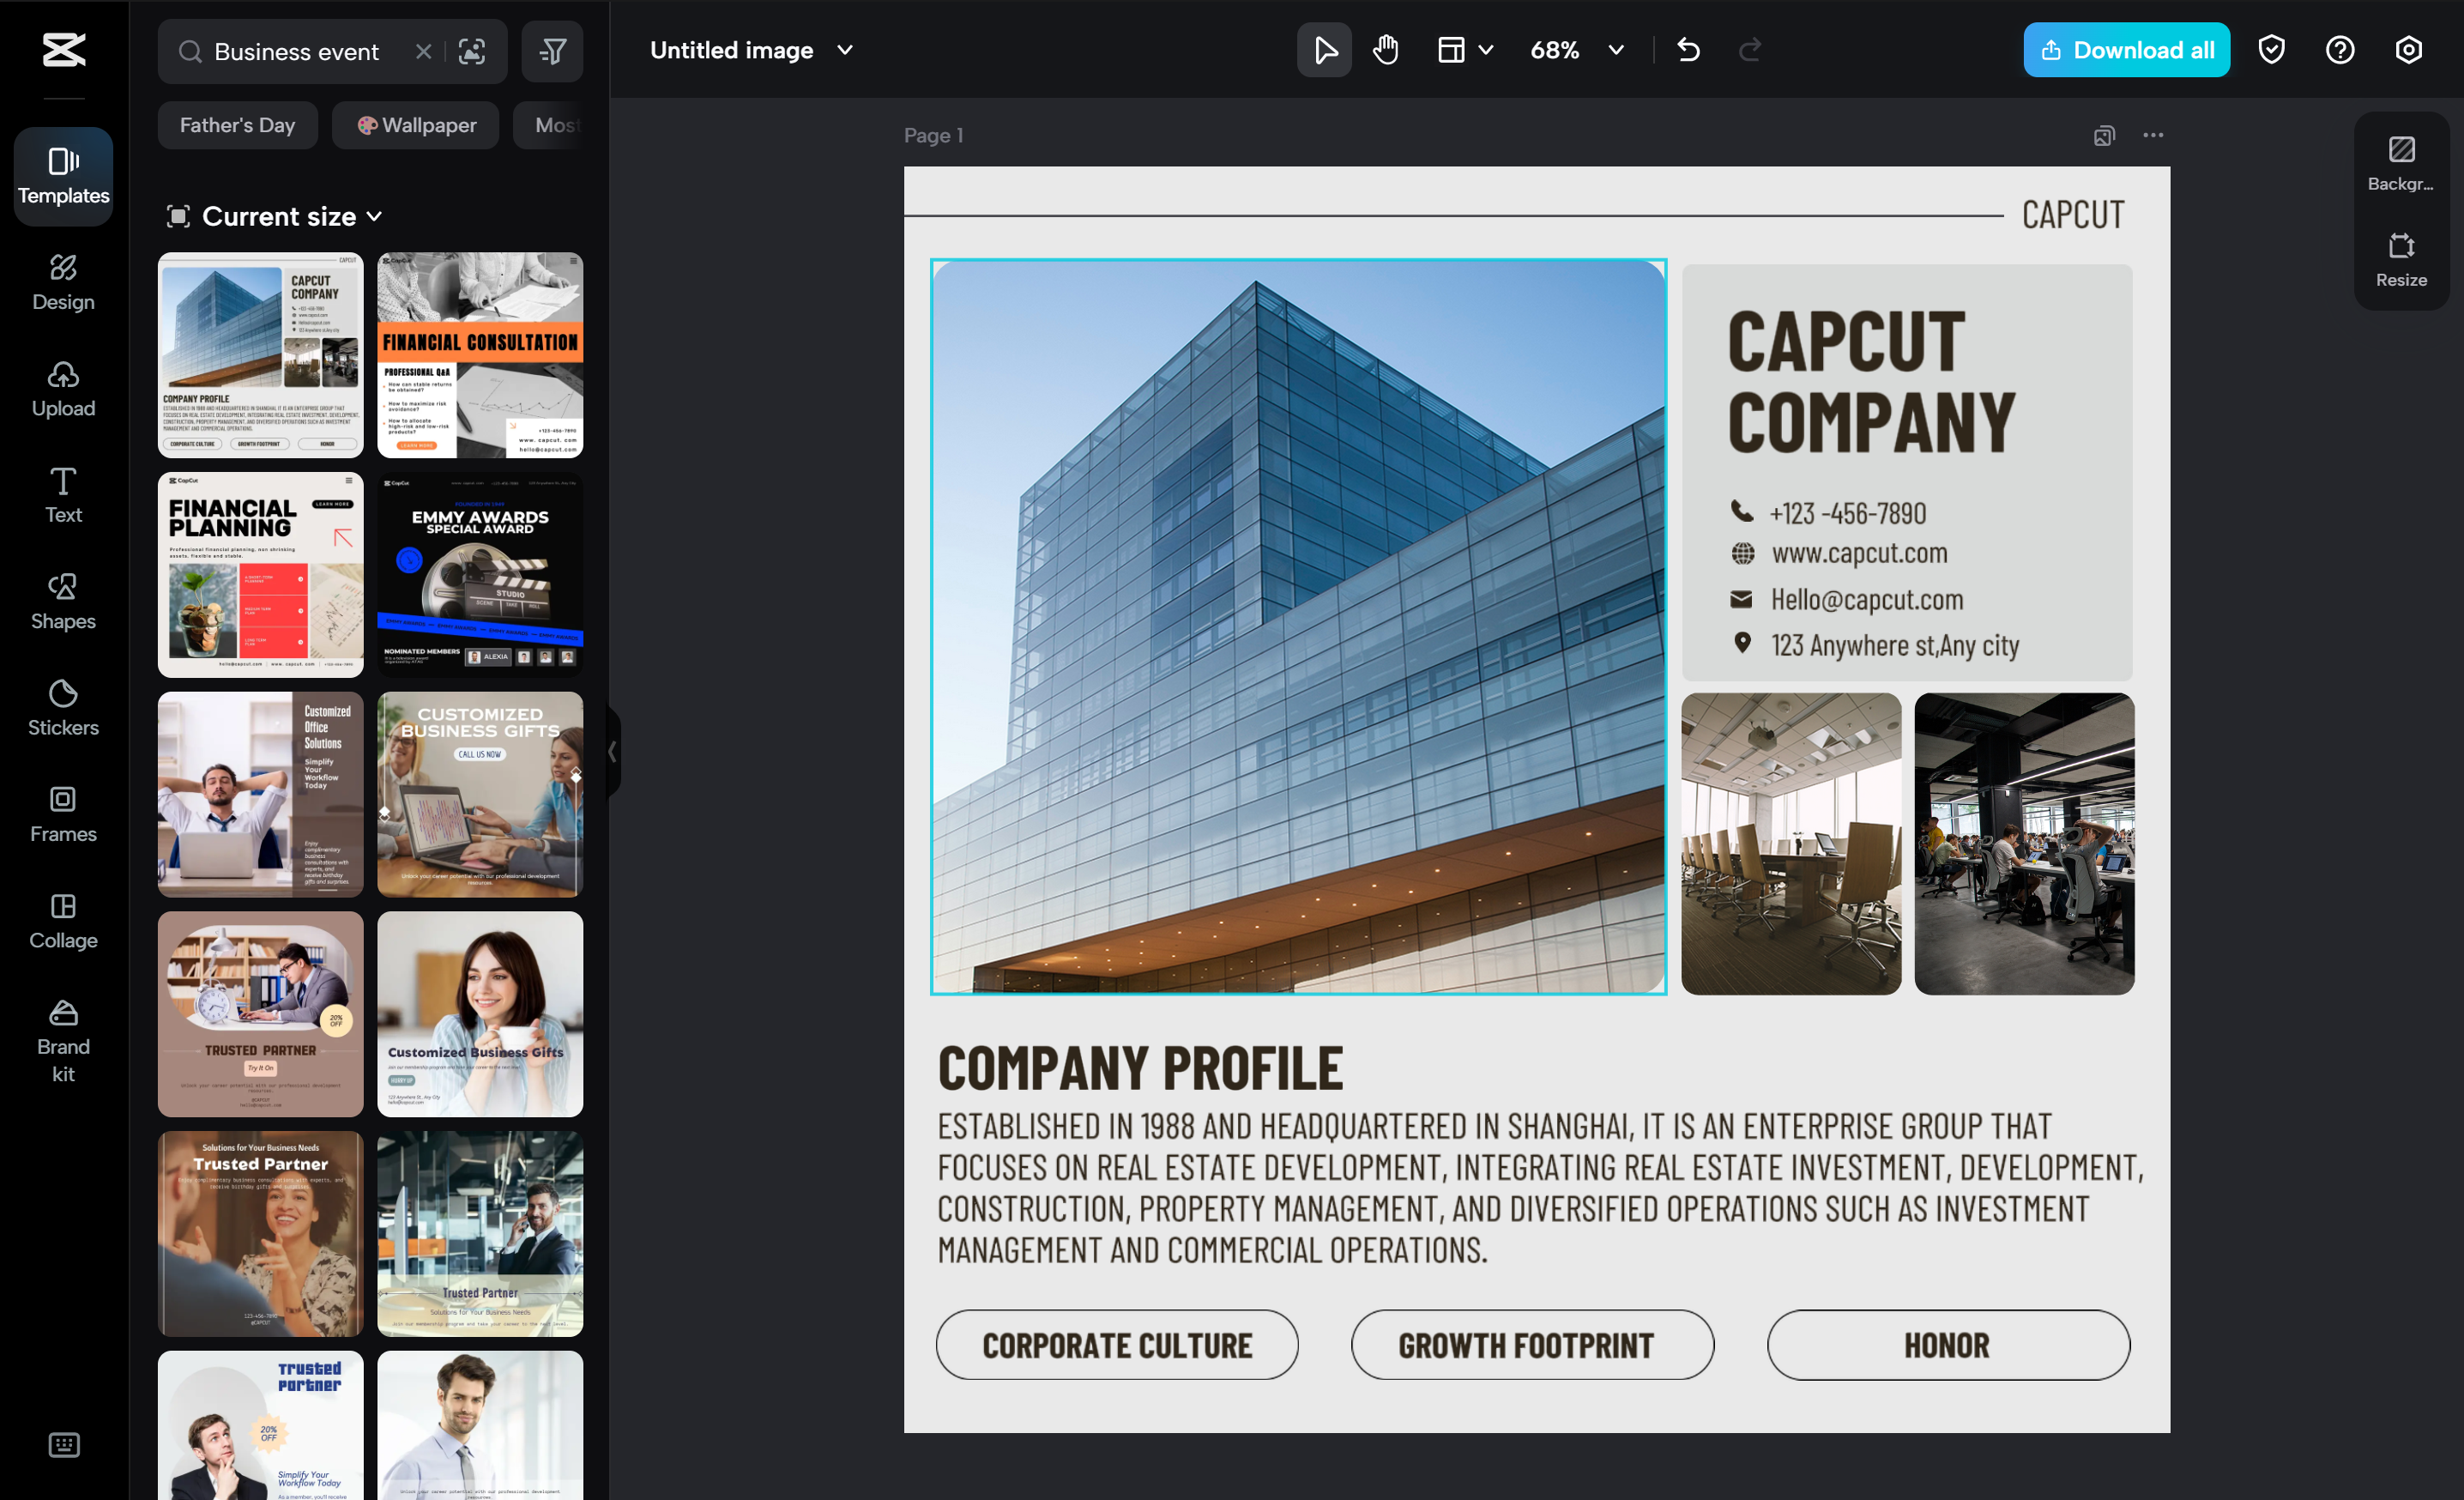The image size is (2464, 1500).
Task: Click the Undo arrow
Action: tap(1688, 50)
